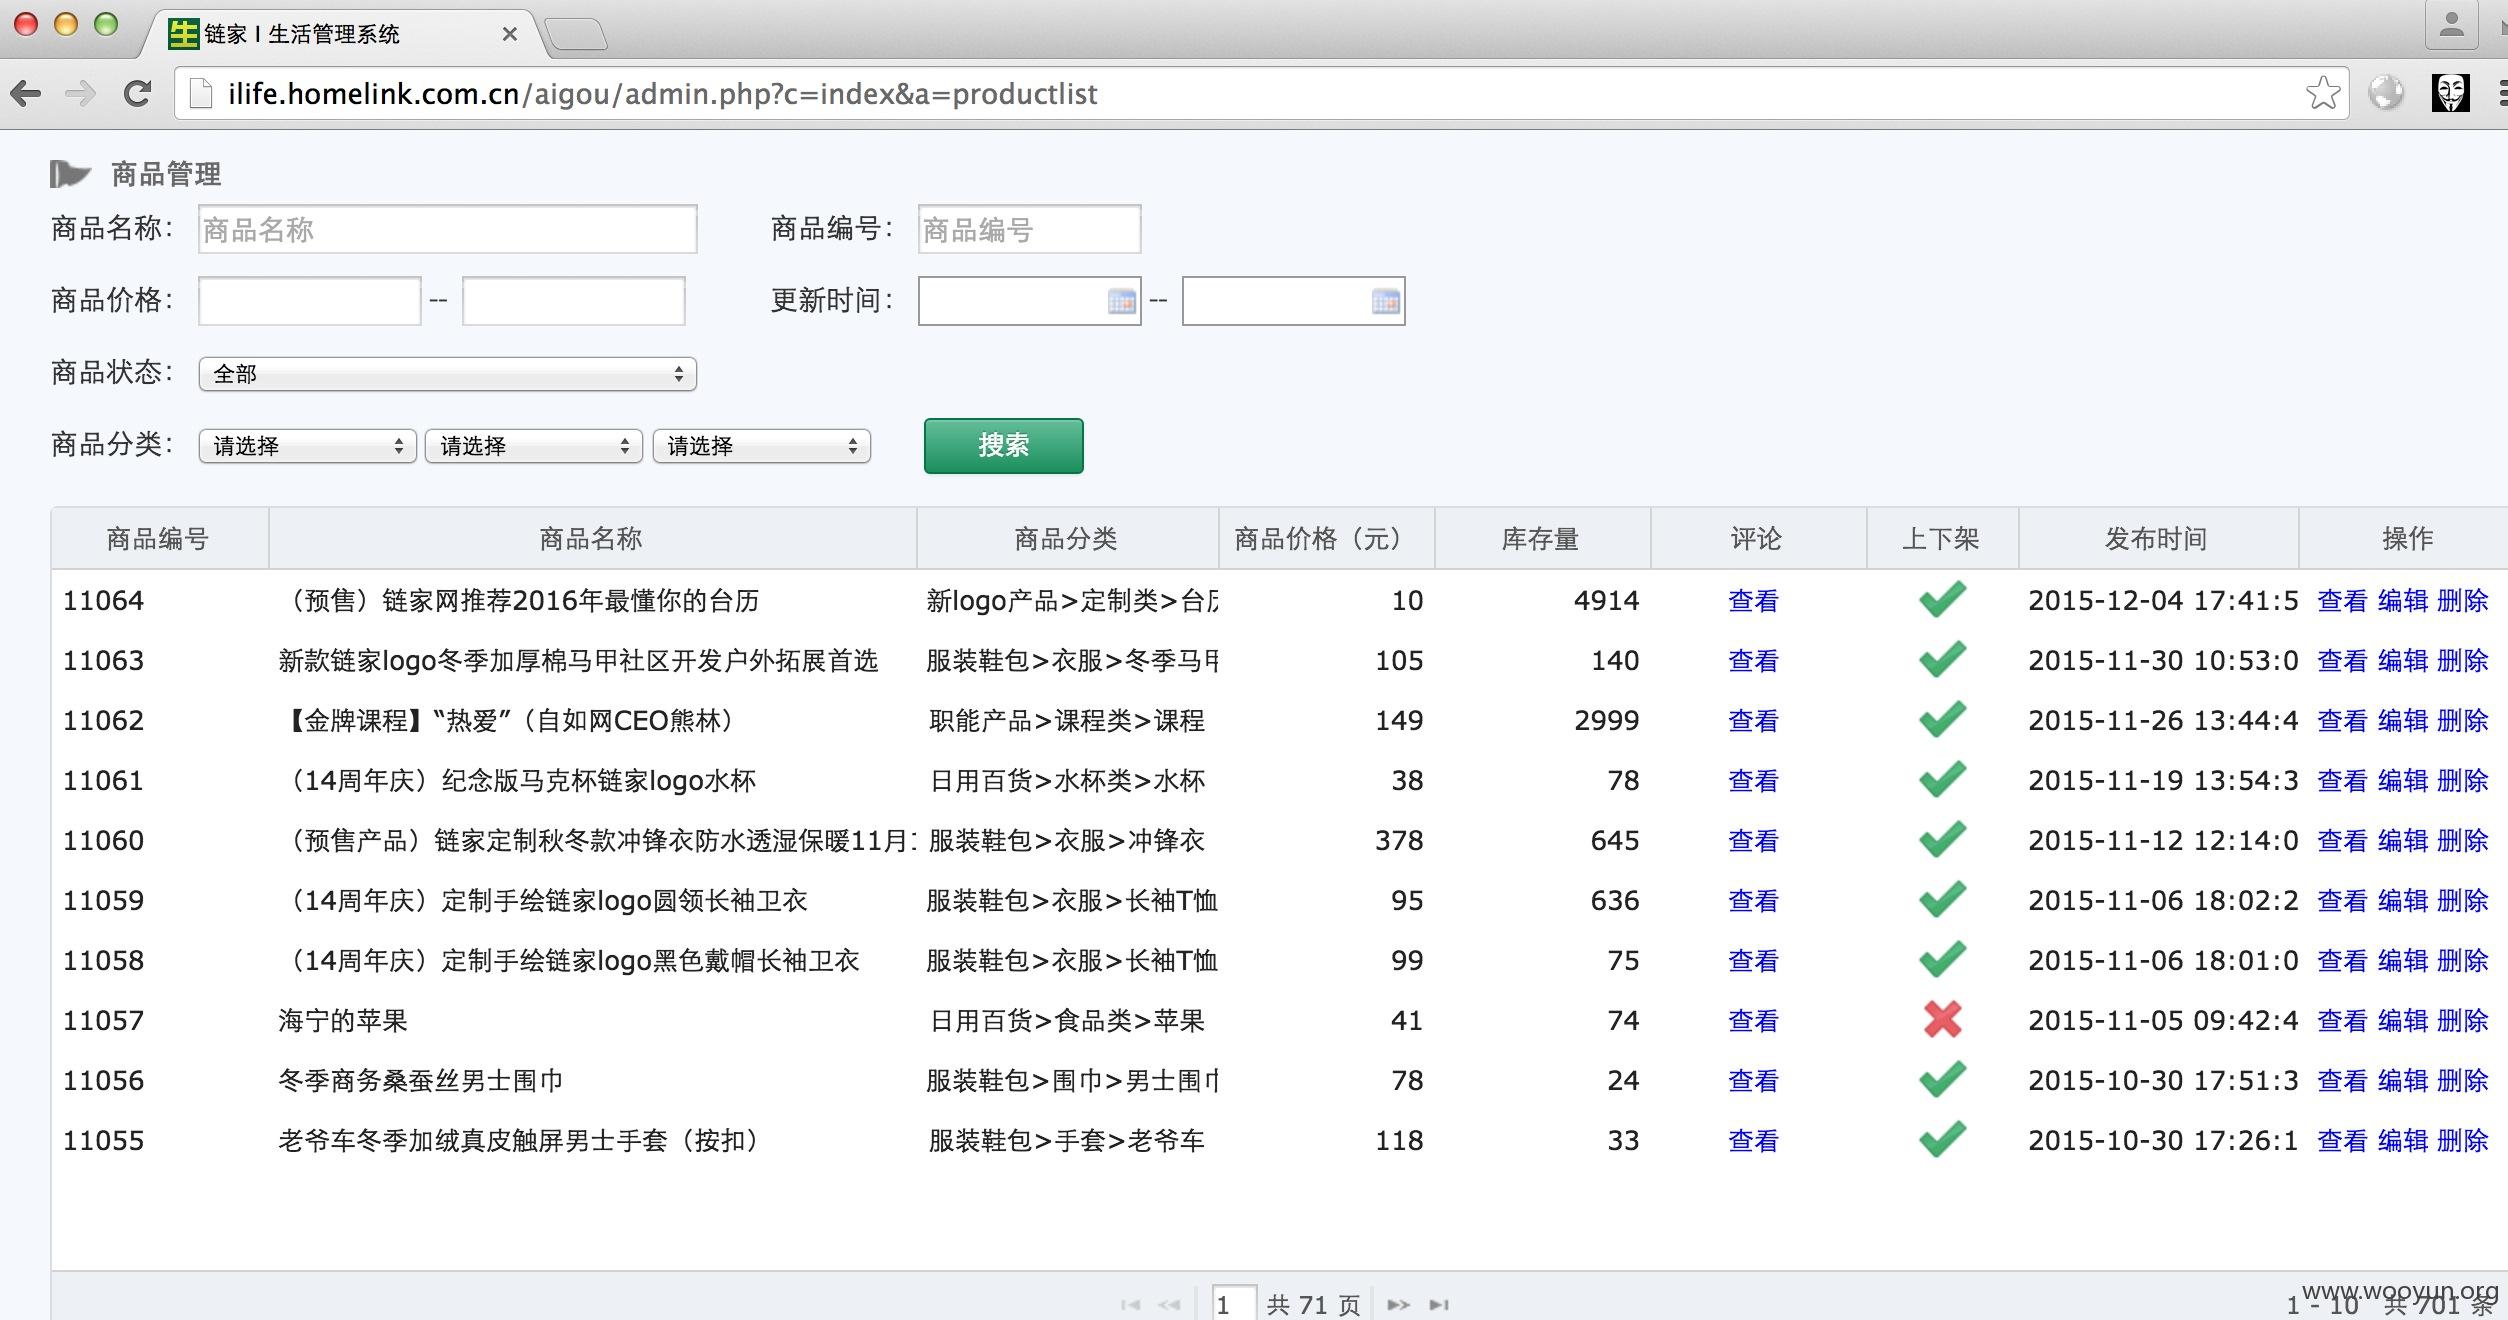Viewport: 2508px width, 1320px height.
Task: Focus the 商品编号 input field
Action: (1029, 229)
